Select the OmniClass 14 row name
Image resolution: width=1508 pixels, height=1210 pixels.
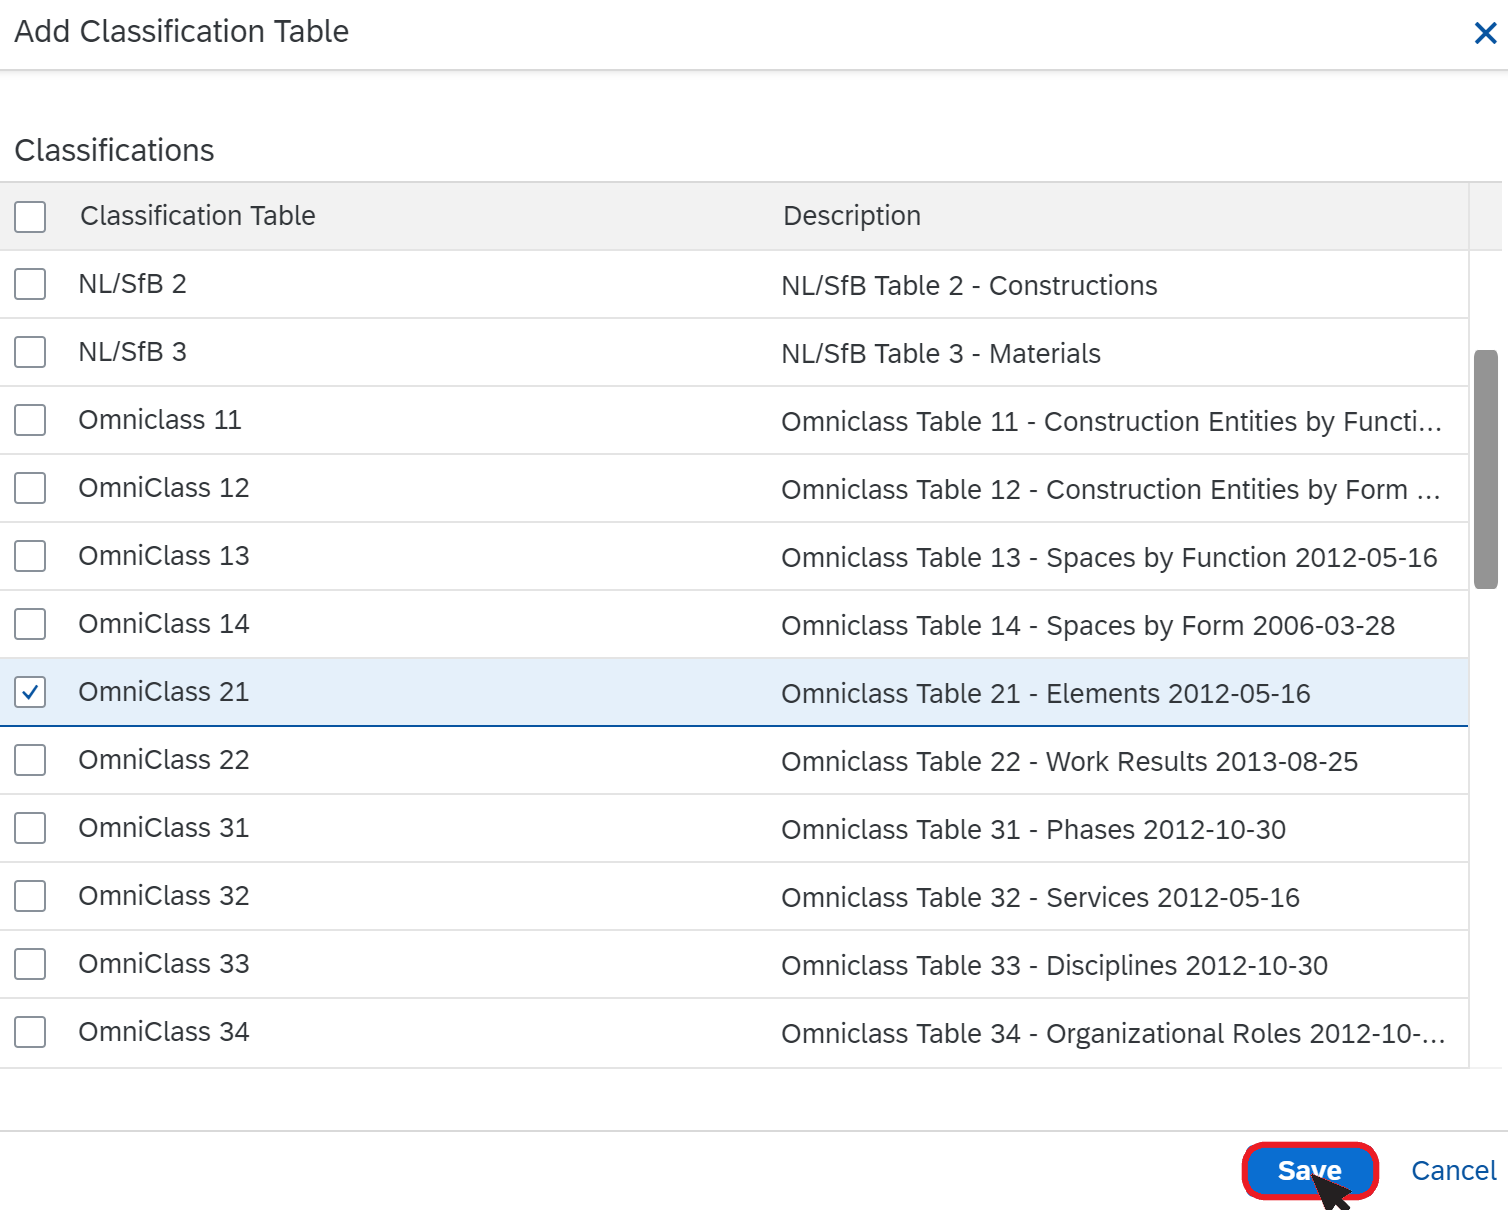(164, 624)
